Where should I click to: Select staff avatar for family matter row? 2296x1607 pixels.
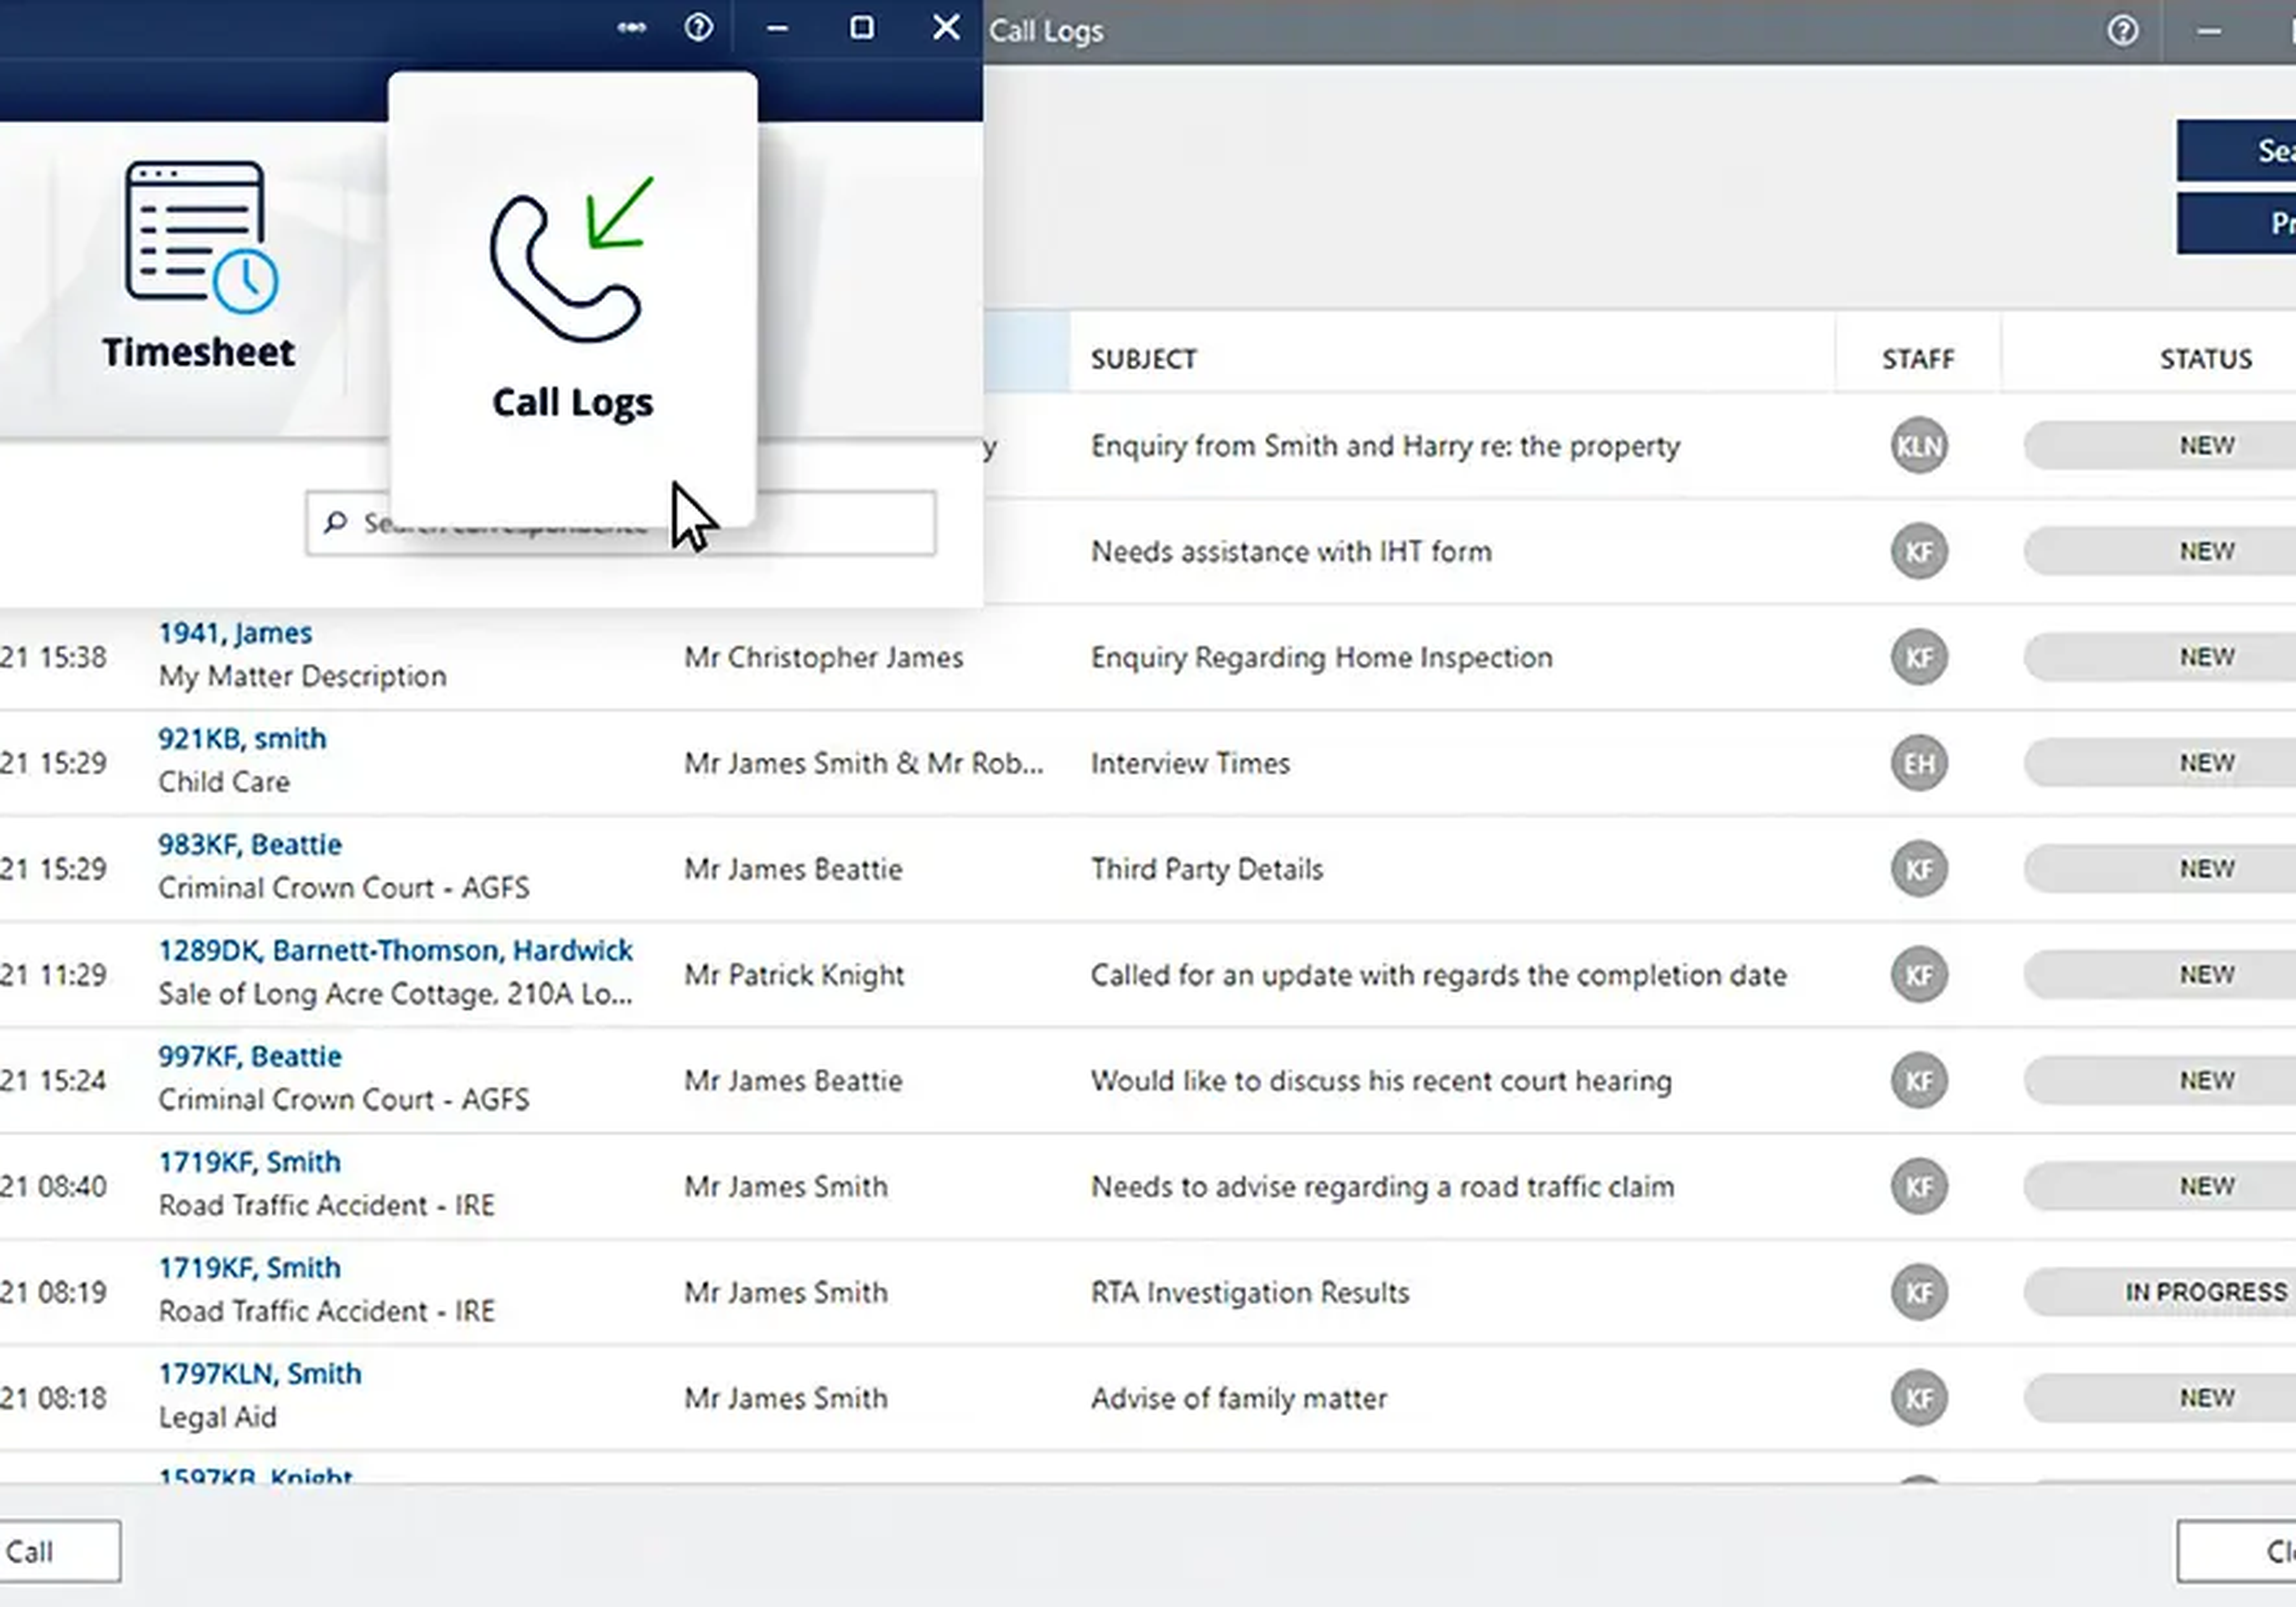click(1918, 1398)
